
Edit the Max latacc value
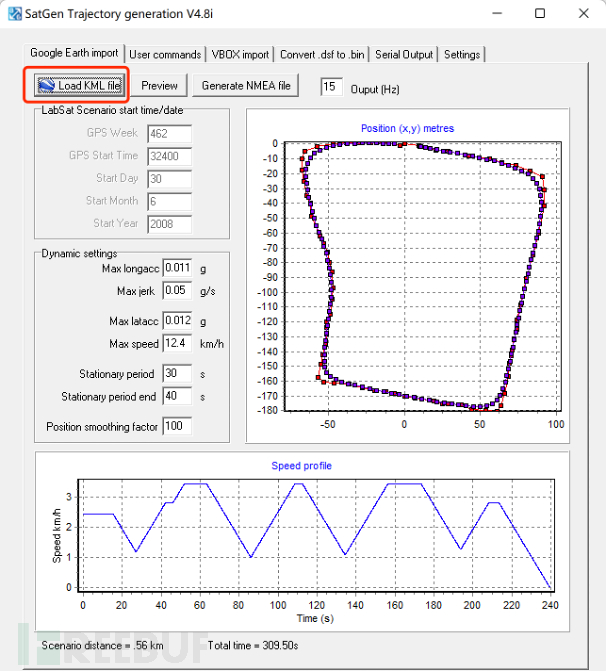[x=177, y=321]
